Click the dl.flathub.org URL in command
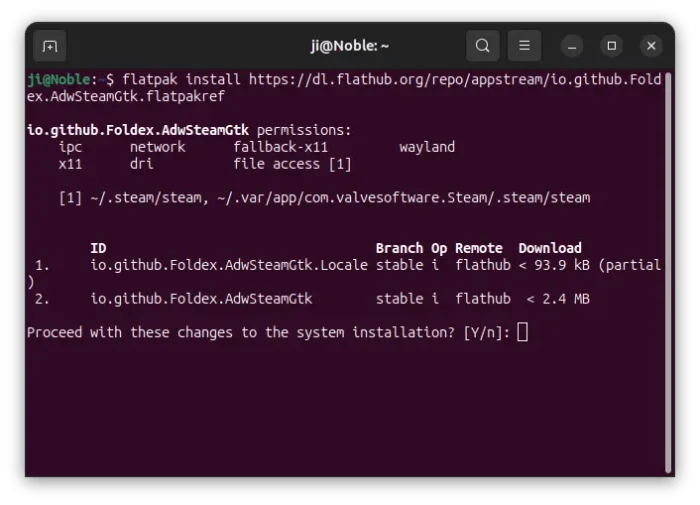This screenshot has width=700, height=505. [455, 79]
